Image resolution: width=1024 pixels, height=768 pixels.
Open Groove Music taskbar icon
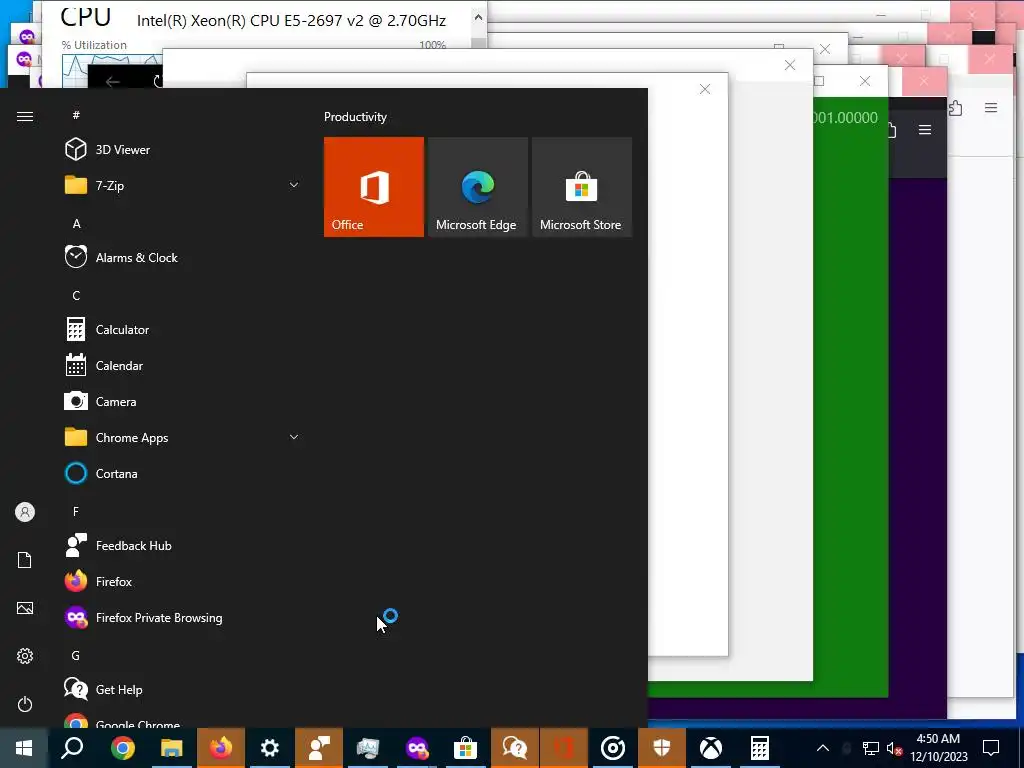pyautogui.click(x=613, y=748)
